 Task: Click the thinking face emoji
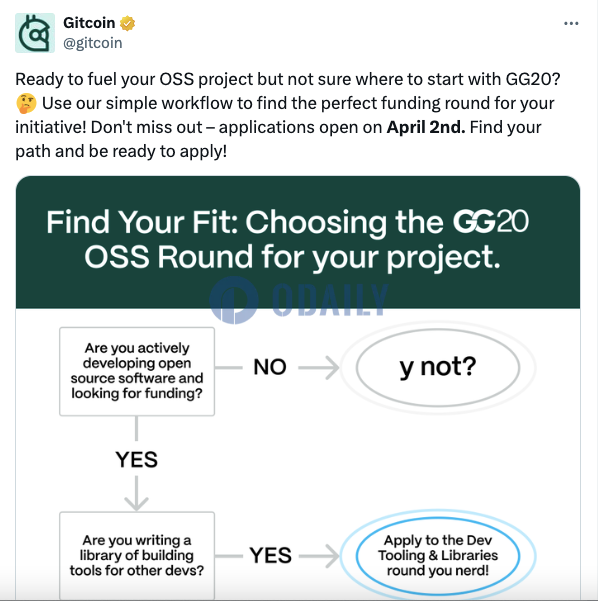(26, 103)
